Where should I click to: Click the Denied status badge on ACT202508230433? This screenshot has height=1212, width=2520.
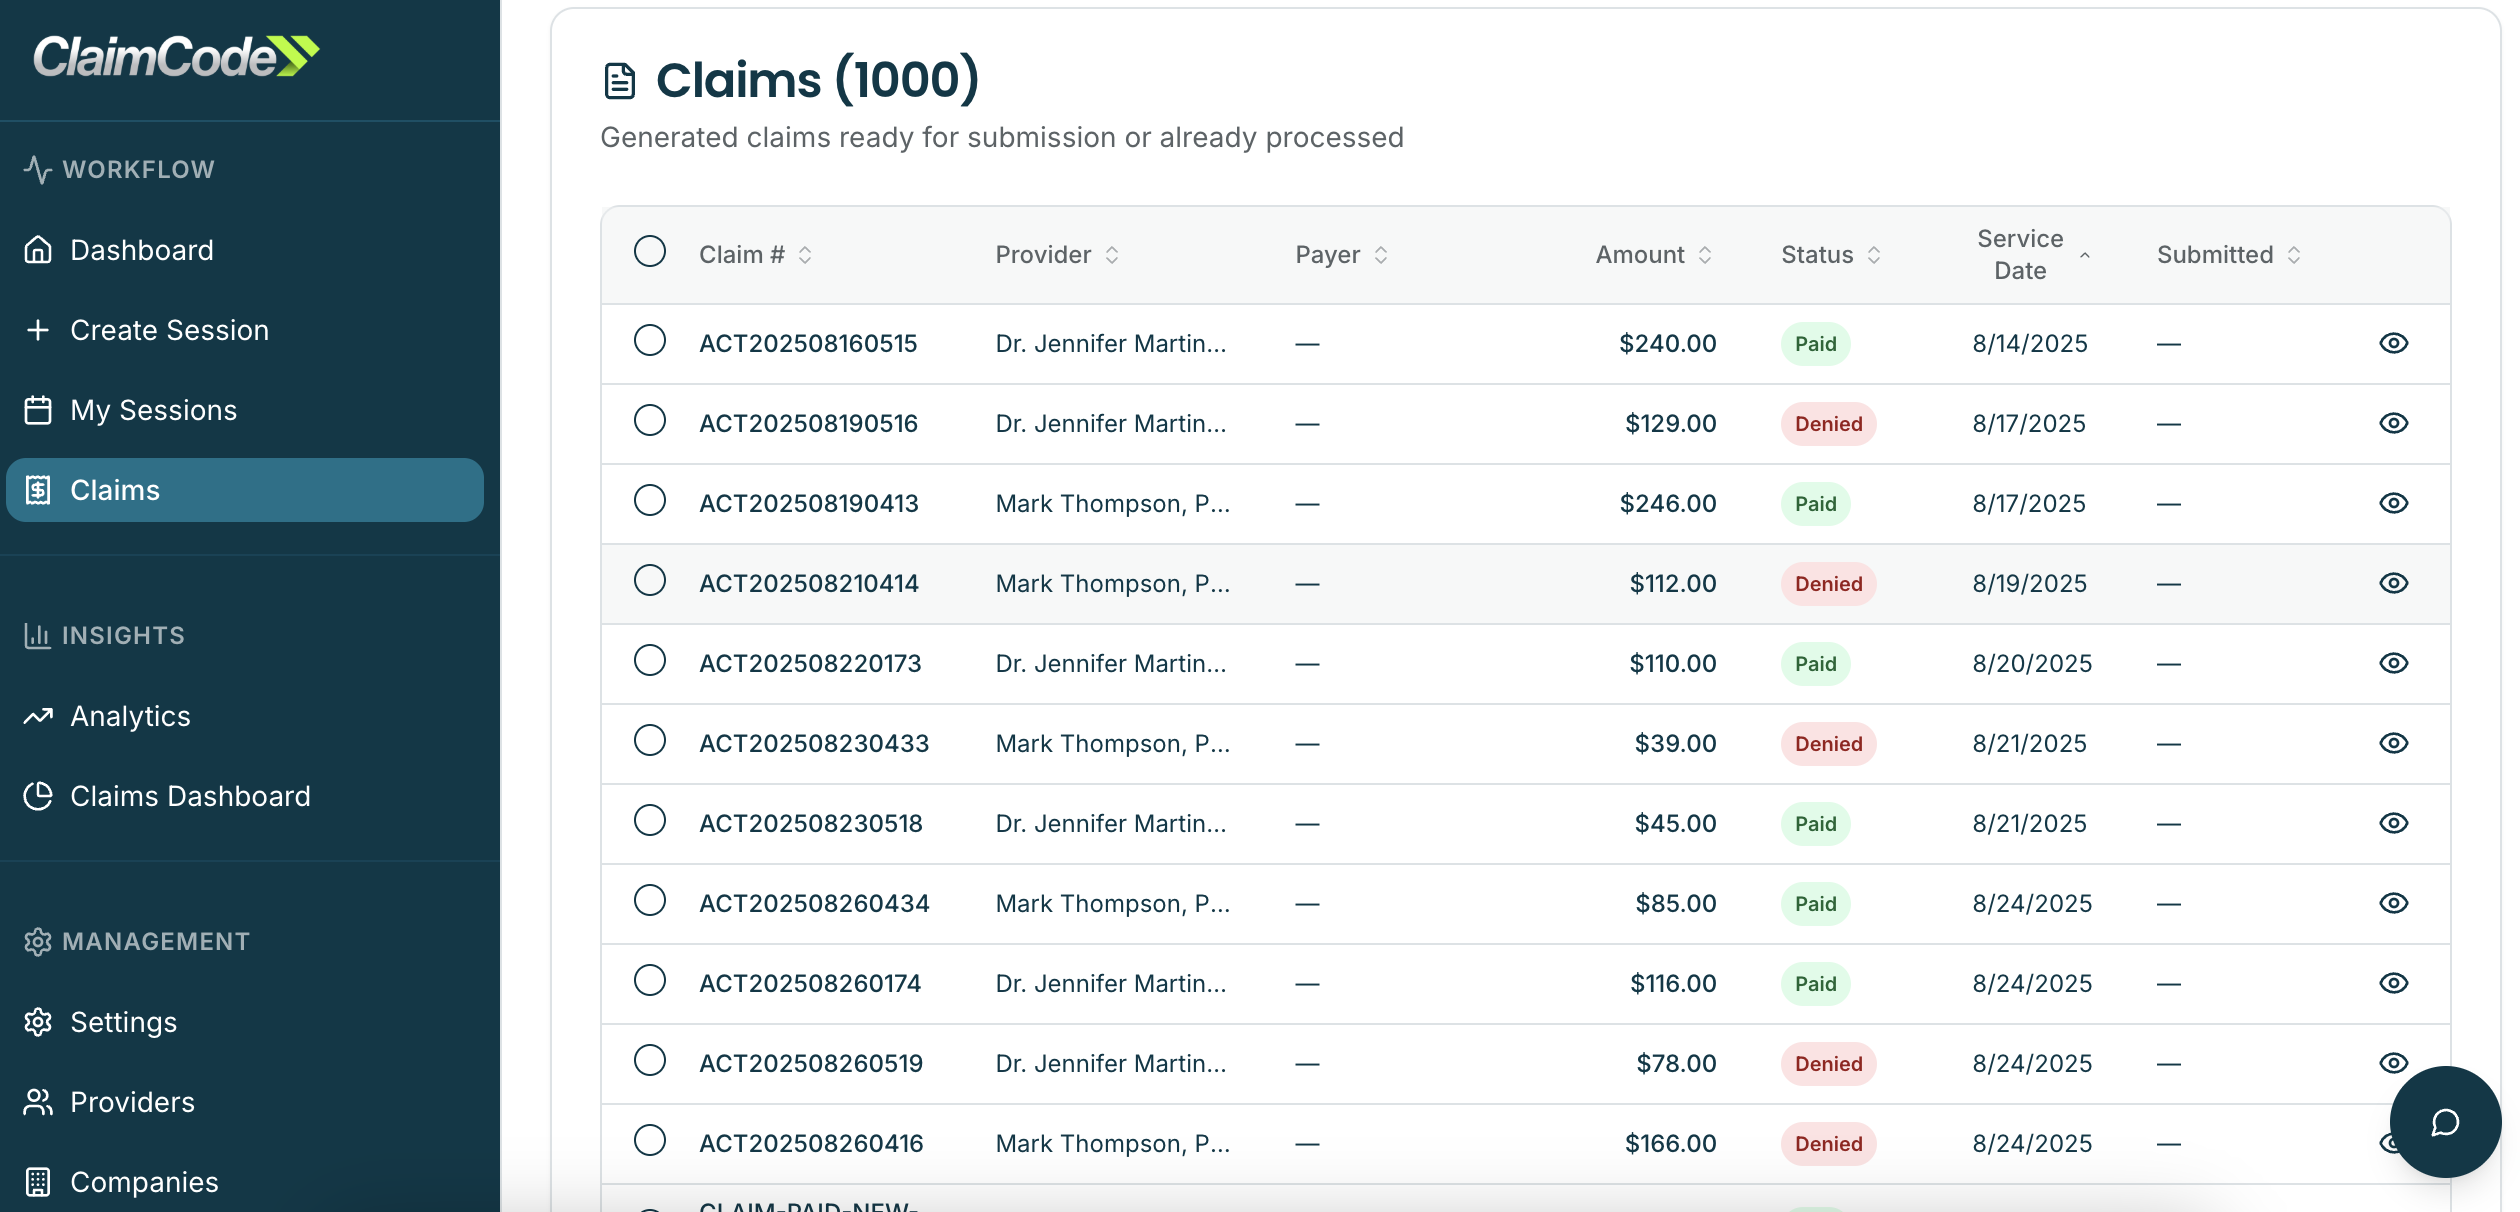pos(1827,743)
